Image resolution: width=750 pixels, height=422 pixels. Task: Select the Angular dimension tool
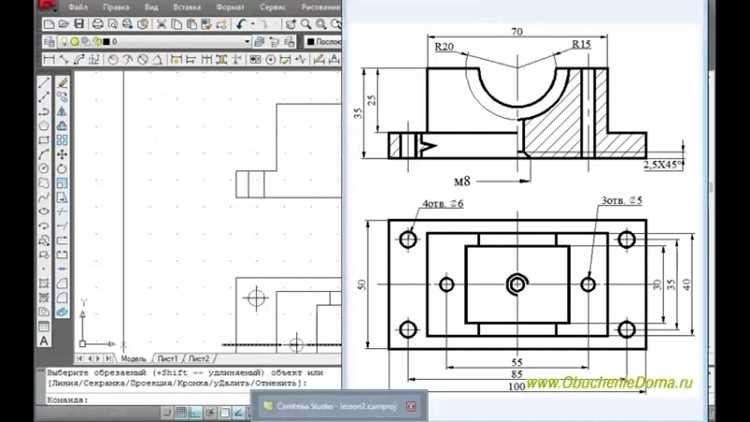pos(157,60)
